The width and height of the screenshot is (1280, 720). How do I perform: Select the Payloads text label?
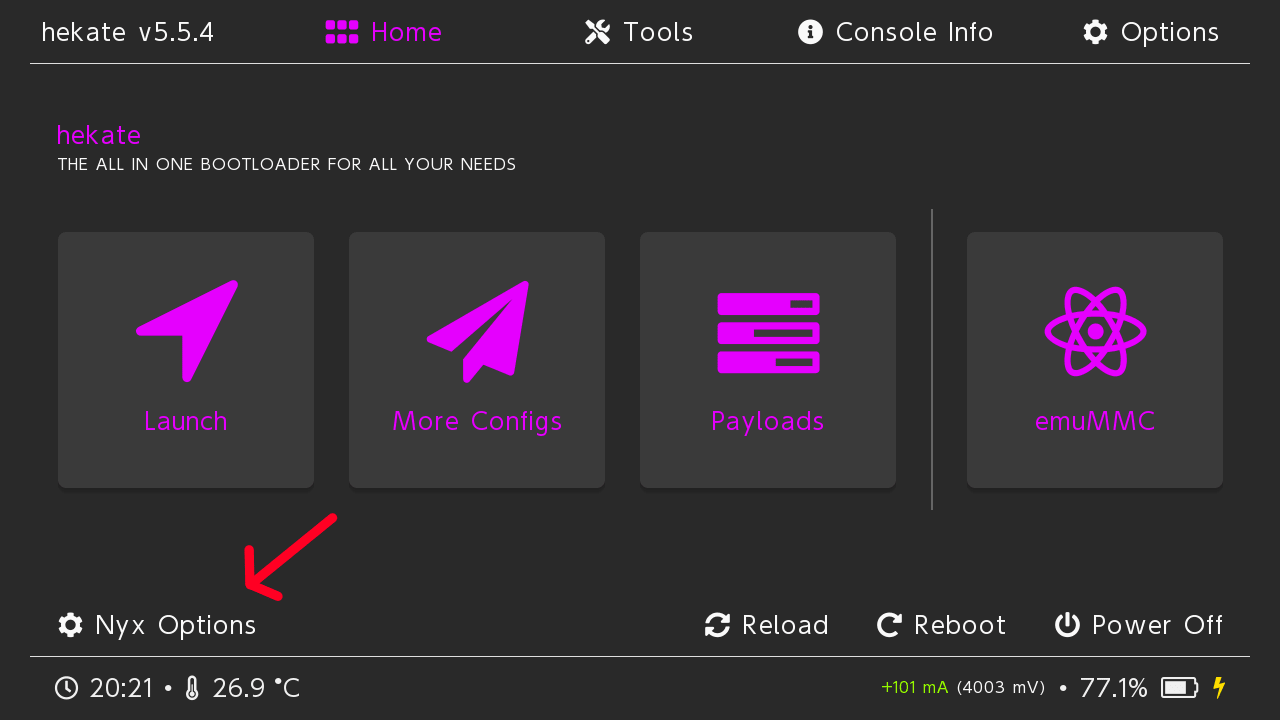tap(768, 421)
